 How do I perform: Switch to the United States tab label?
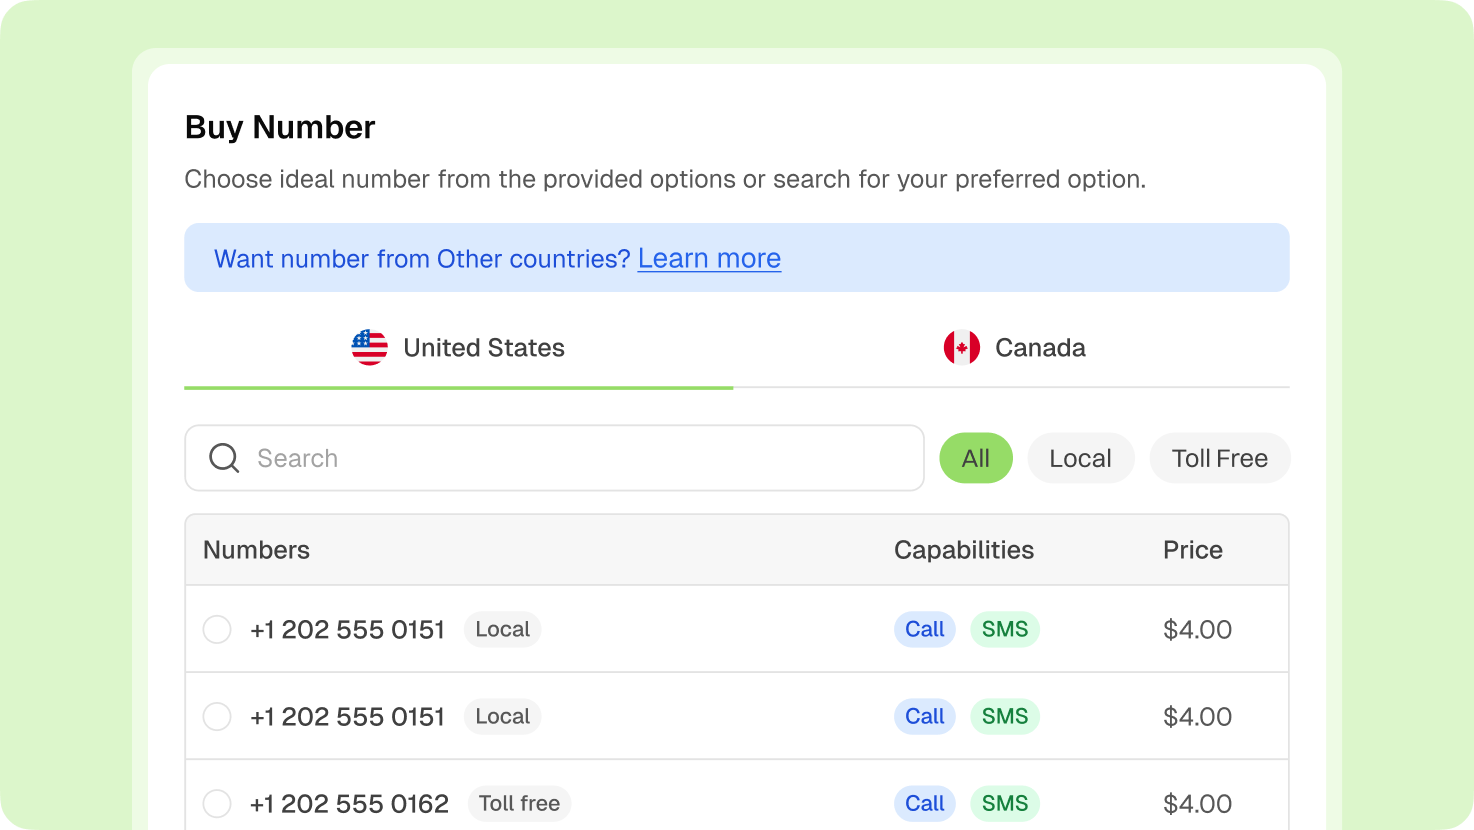click(484, 348)
